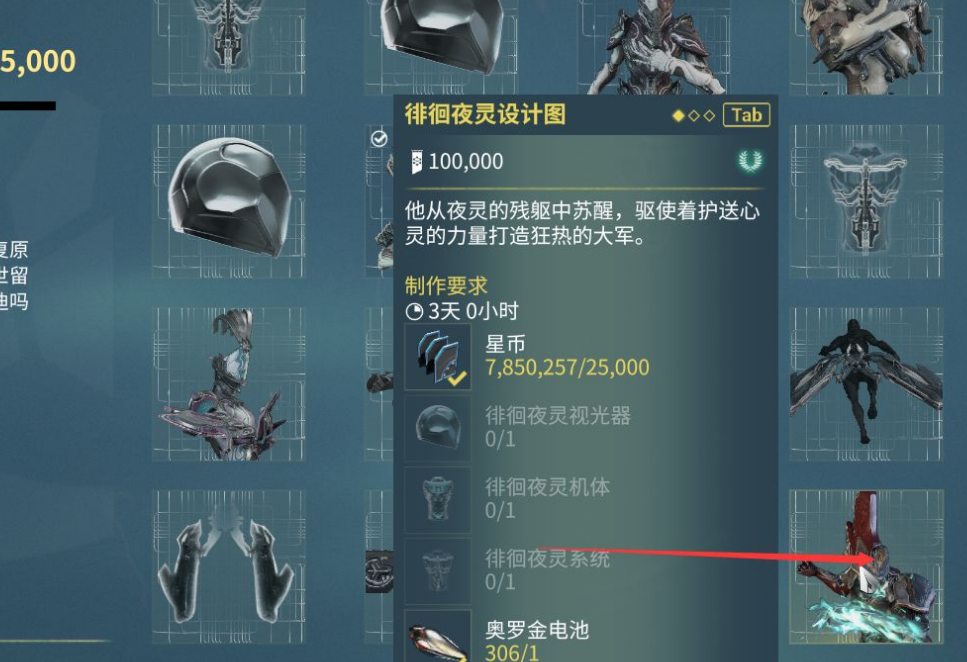This screenshot has height=662, width=967.
Task: Click the 制作要求 section heading
Action: point(446,286)
